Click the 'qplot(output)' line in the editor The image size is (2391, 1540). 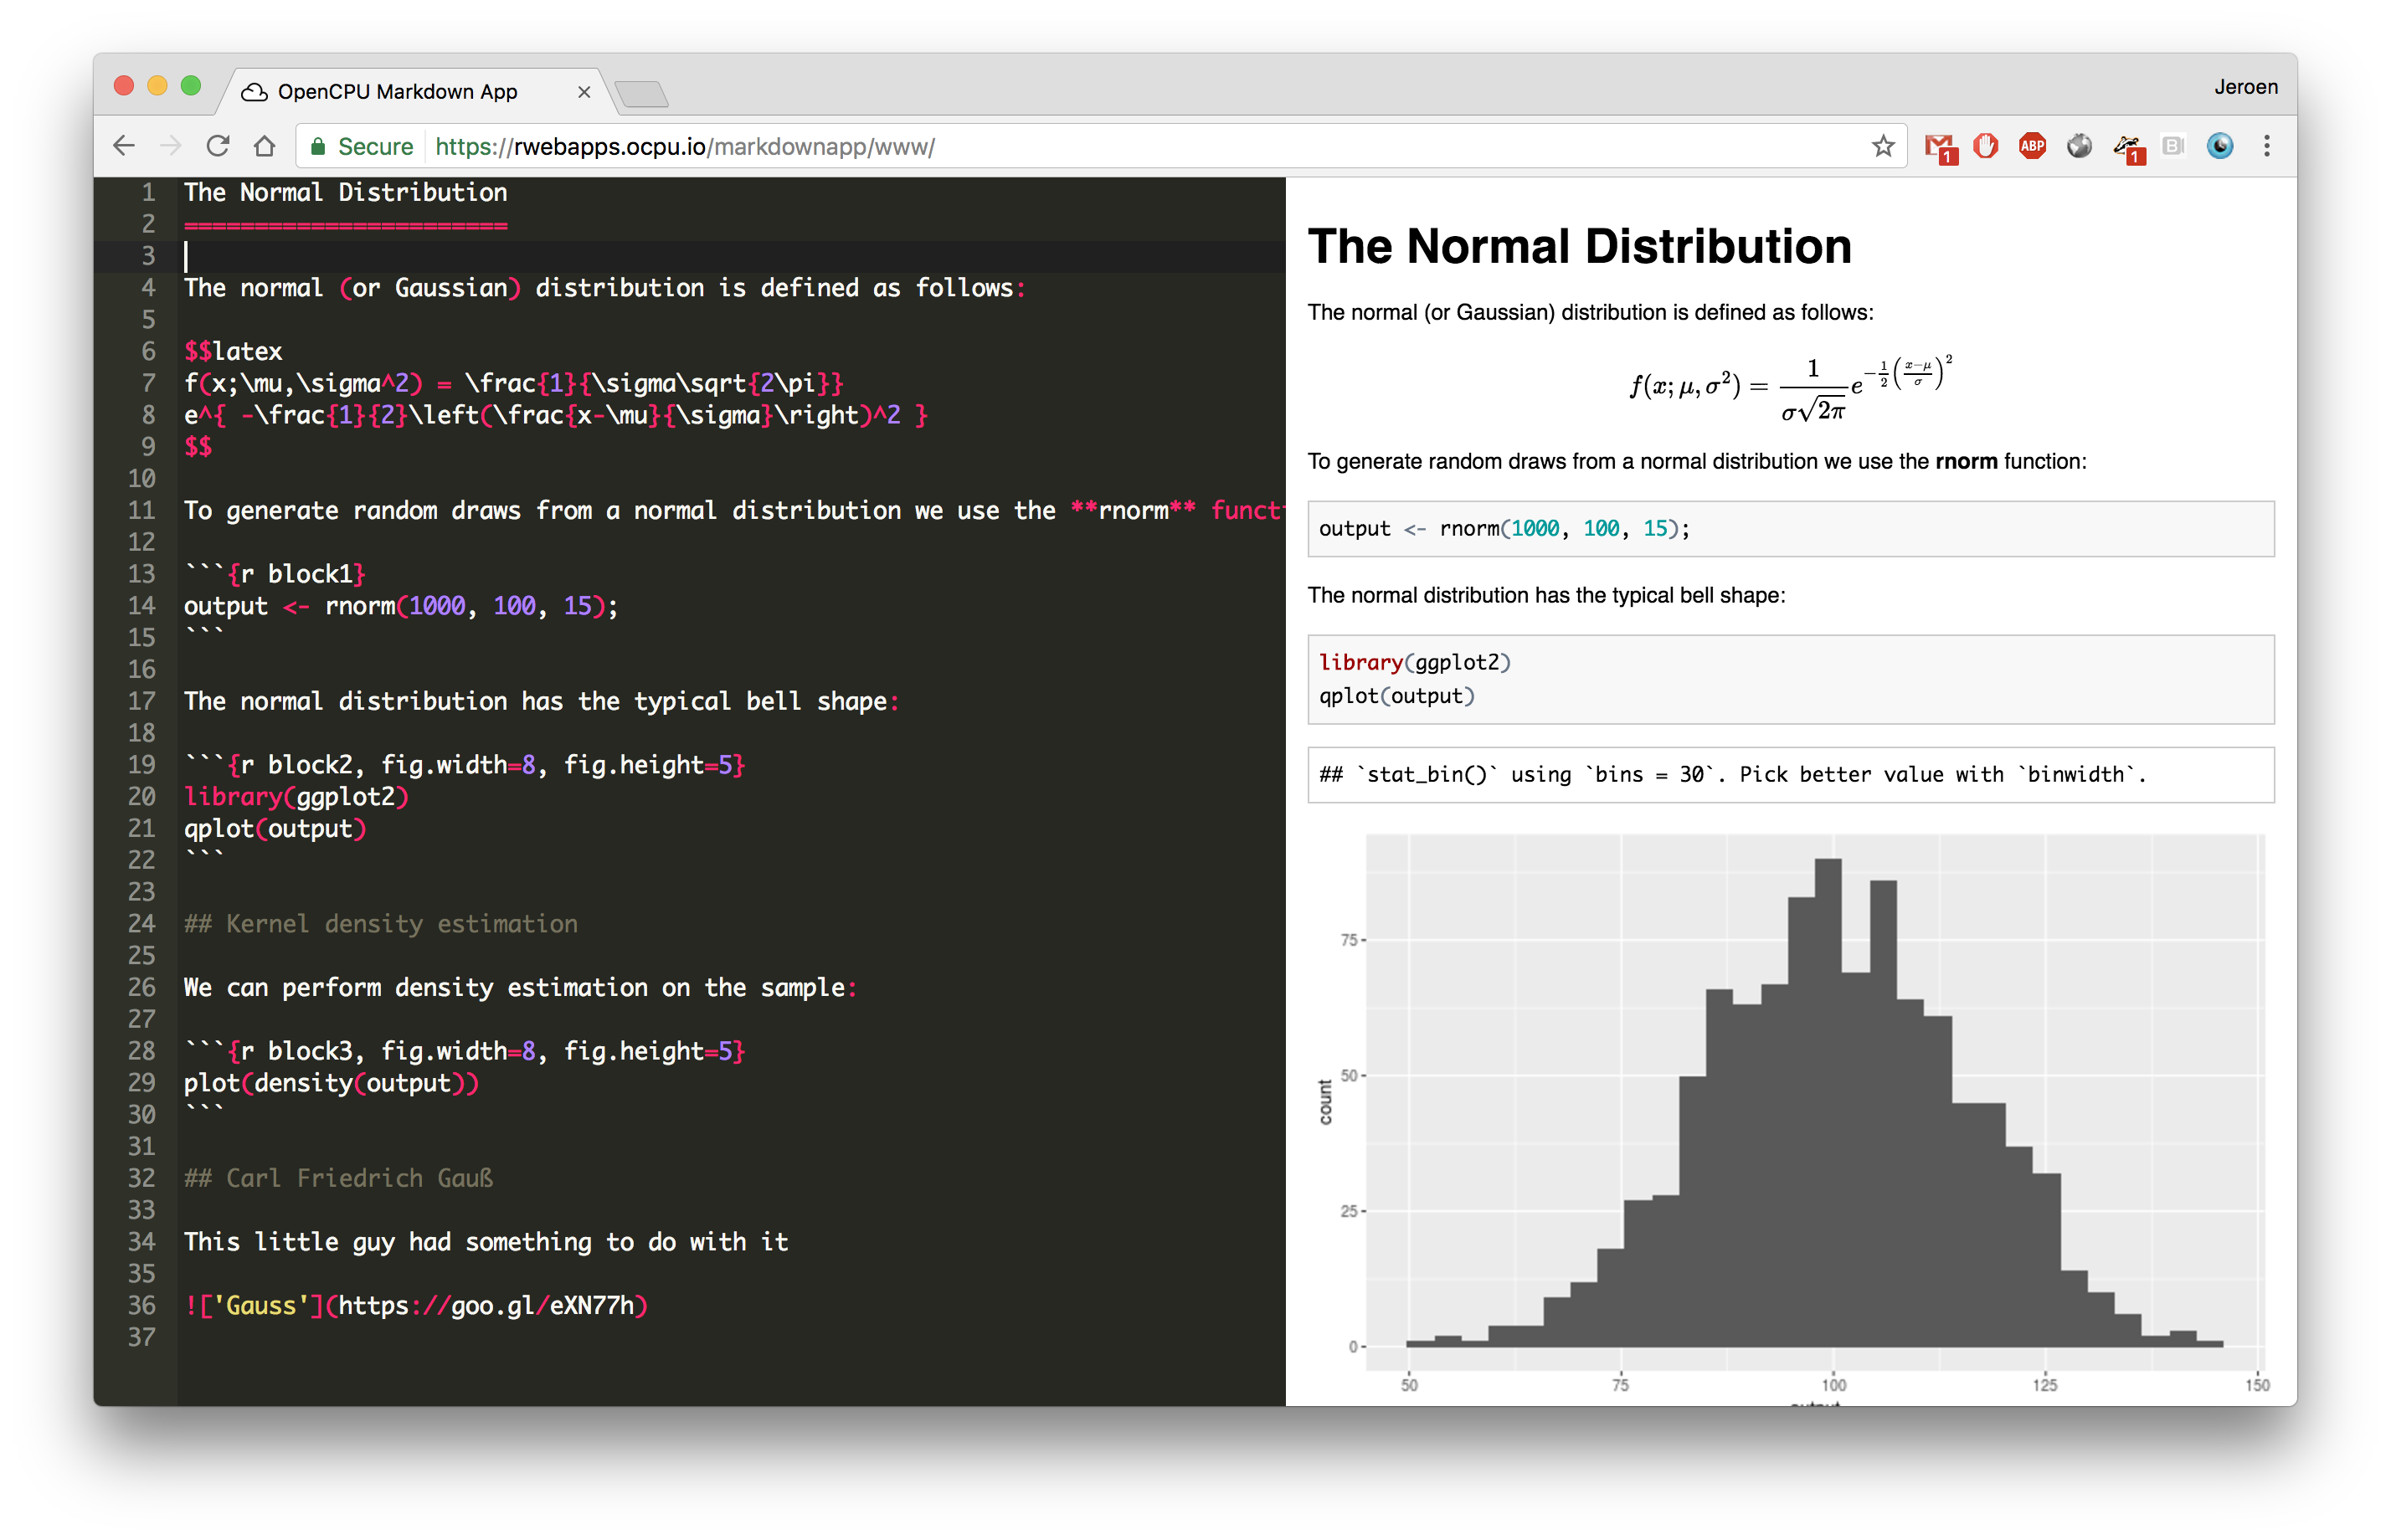(x=275, y=829)
